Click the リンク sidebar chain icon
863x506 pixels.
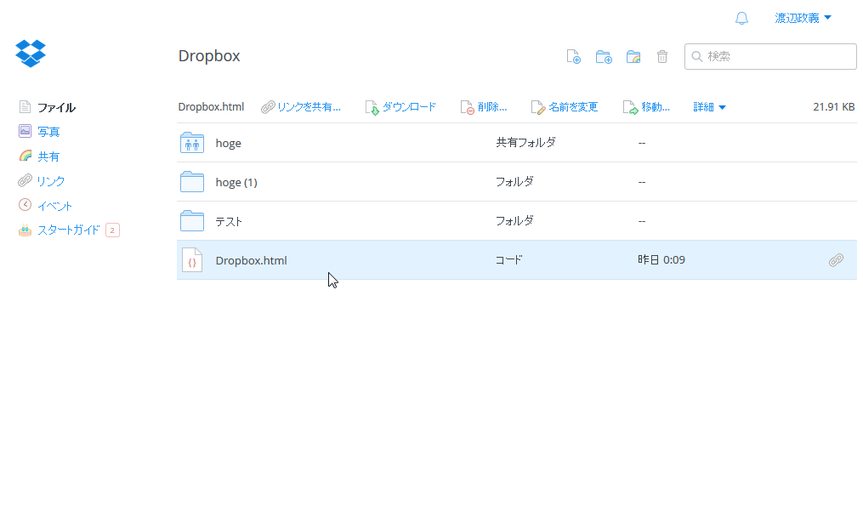25,180
